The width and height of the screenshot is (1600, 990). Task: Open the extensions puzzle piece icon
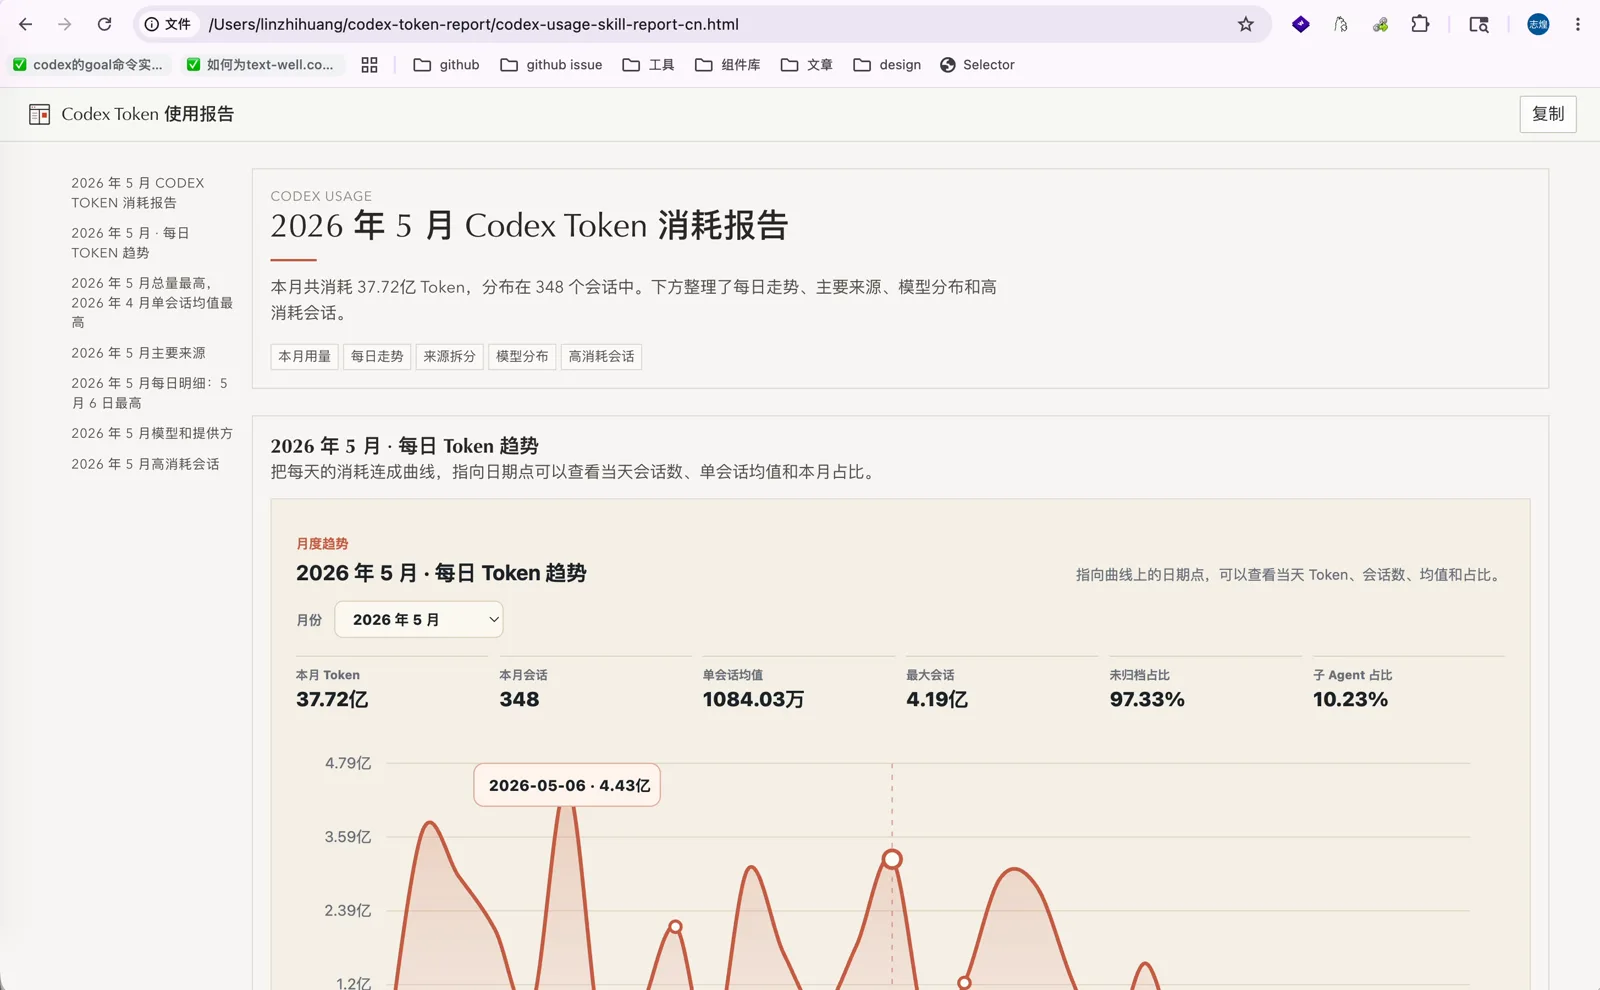click(1420, 24)
